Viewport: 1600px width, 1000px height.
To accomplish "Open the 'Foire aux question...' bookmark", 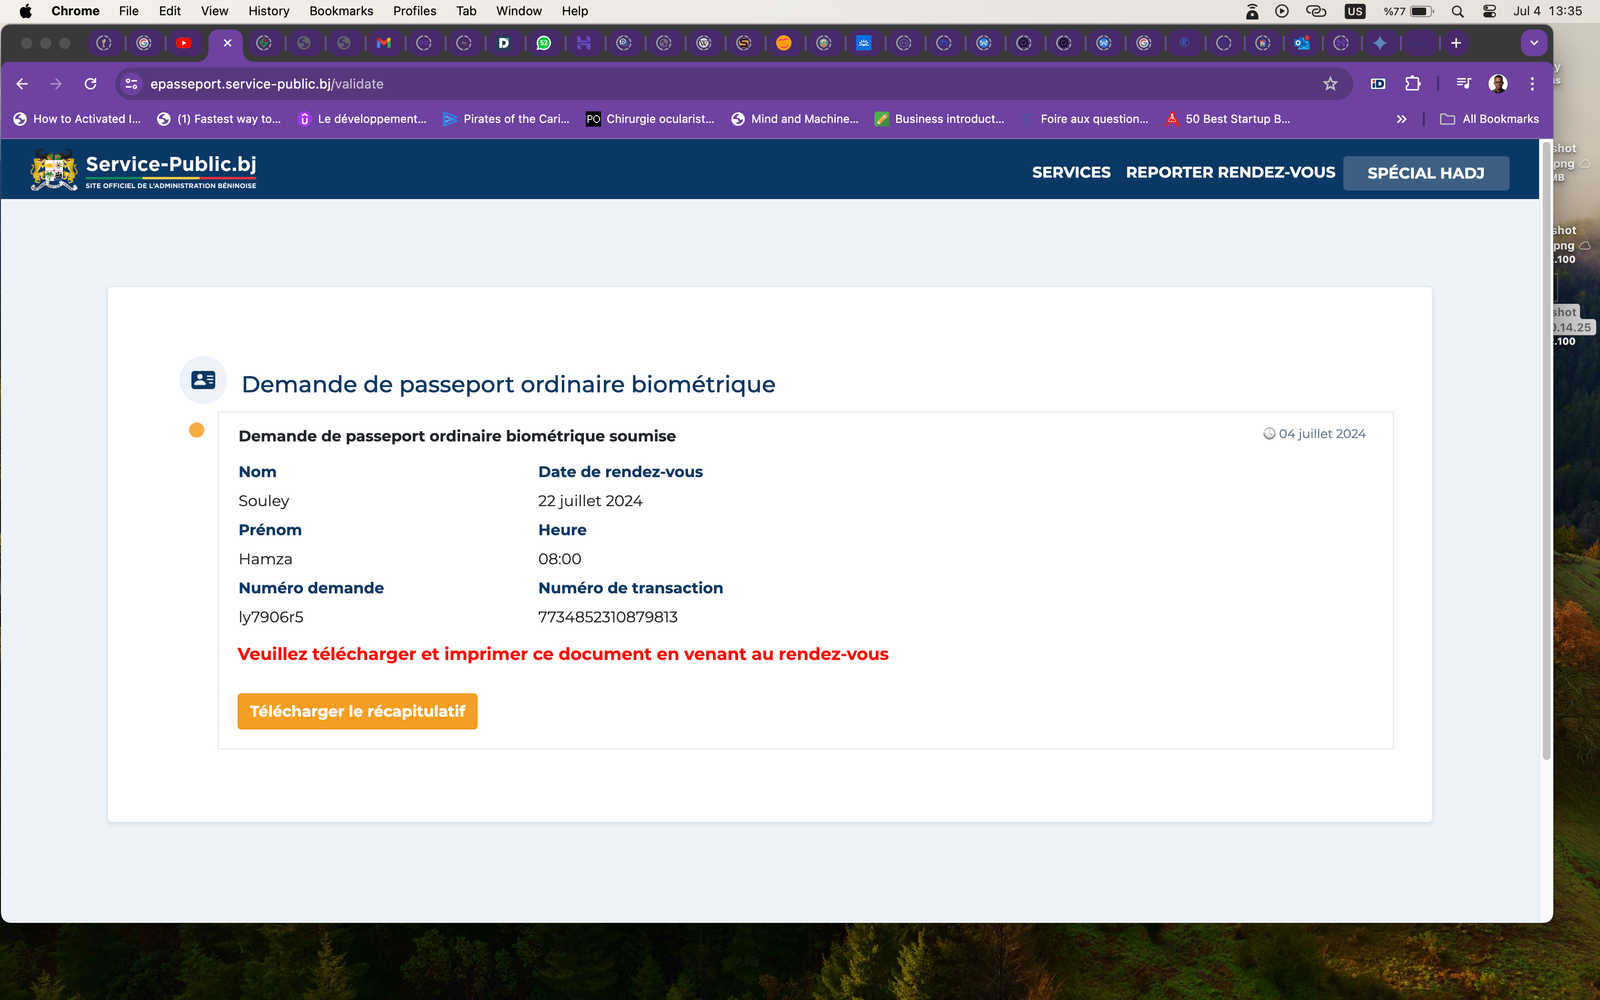I will pyautogui.click(x=1084, y=119).
